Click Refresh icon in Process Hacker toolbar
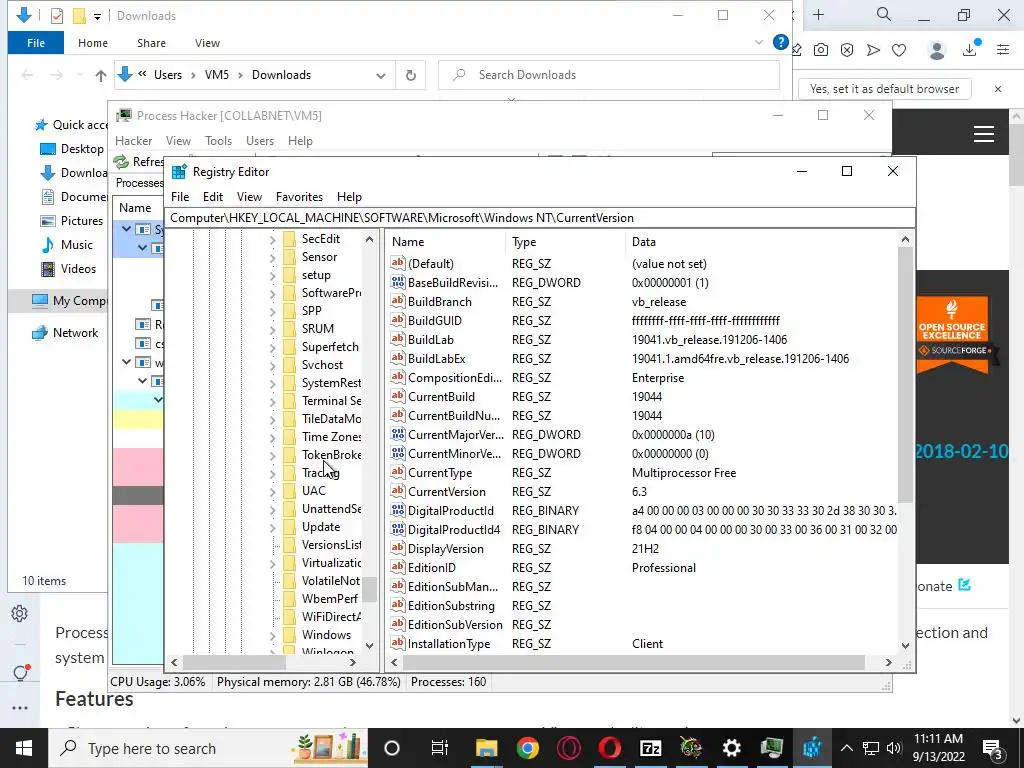Viewport: 1024px width, 768px height. coord(121,161)
